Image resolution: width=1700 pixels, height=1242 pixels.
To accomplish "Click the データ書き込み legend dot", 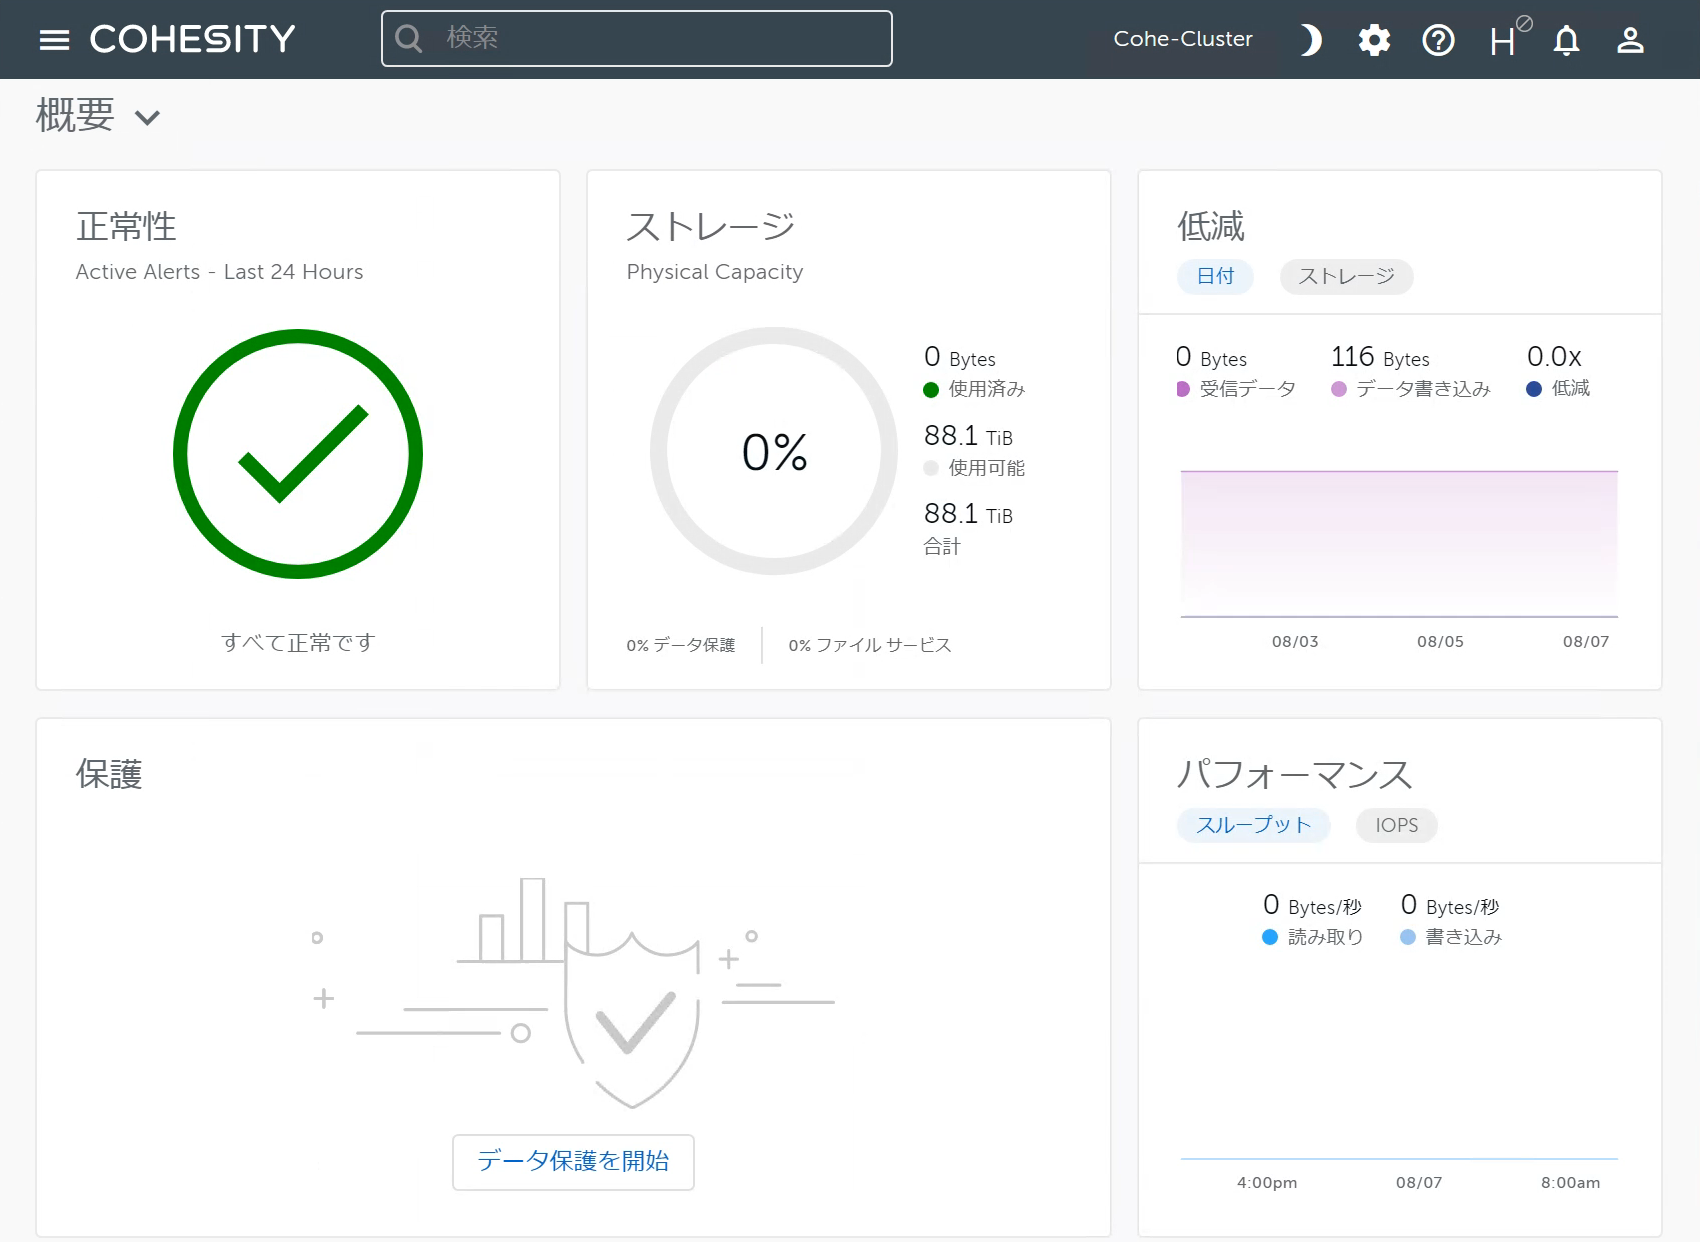I will click(1339, 389).
